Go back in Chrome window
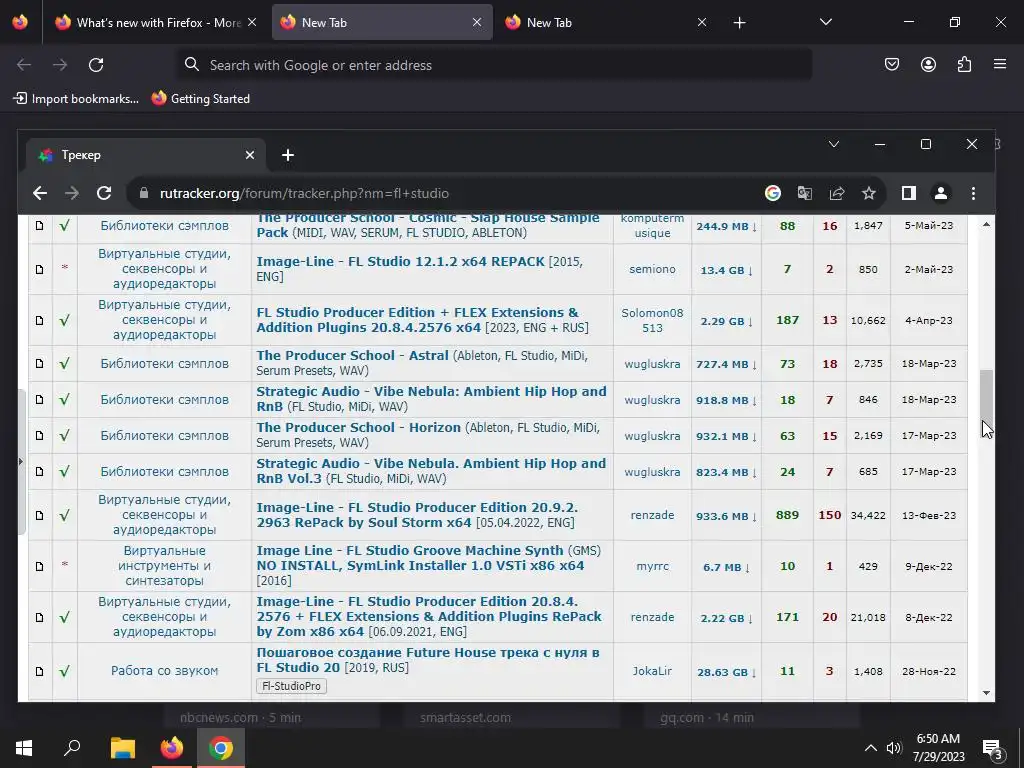Image resolution: width=1024 pixels, height=768 pixels. coord(40,193)
